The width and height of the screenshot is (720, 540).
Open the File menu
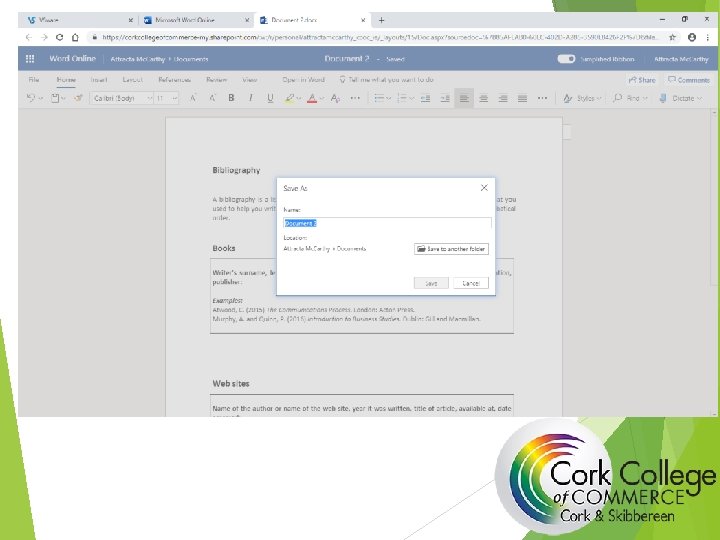coord(34,79)
